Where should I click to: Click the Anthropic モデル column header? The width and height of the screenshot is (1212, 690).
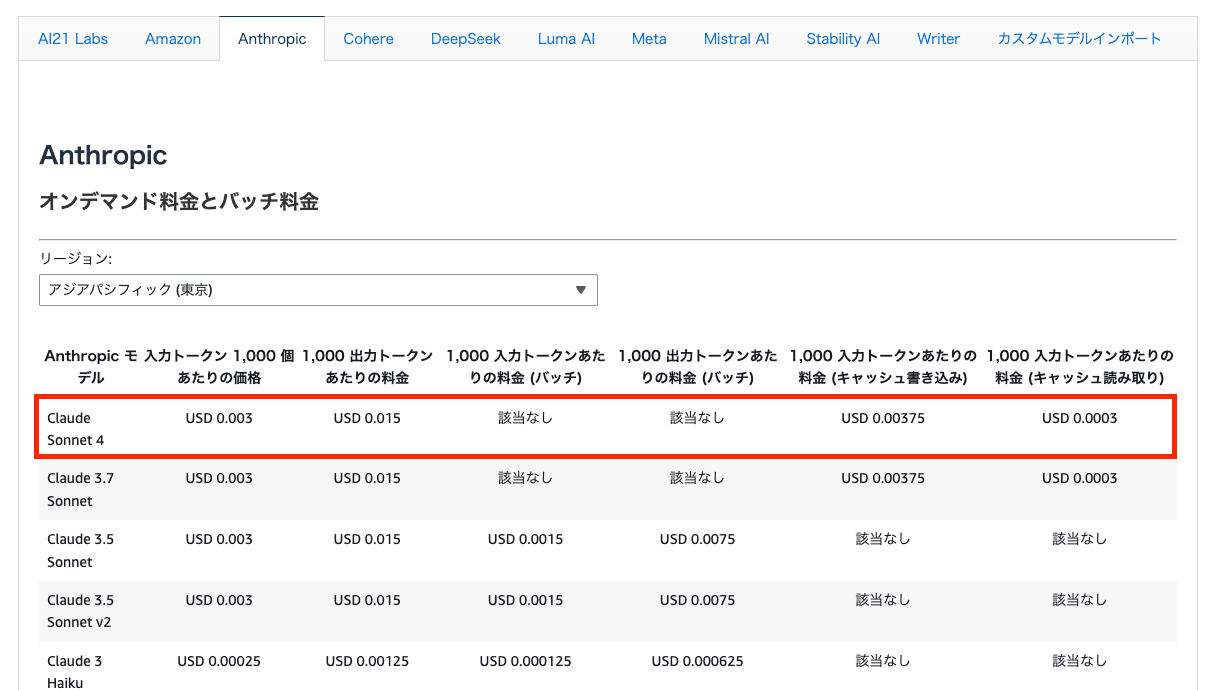coord(90,367)
